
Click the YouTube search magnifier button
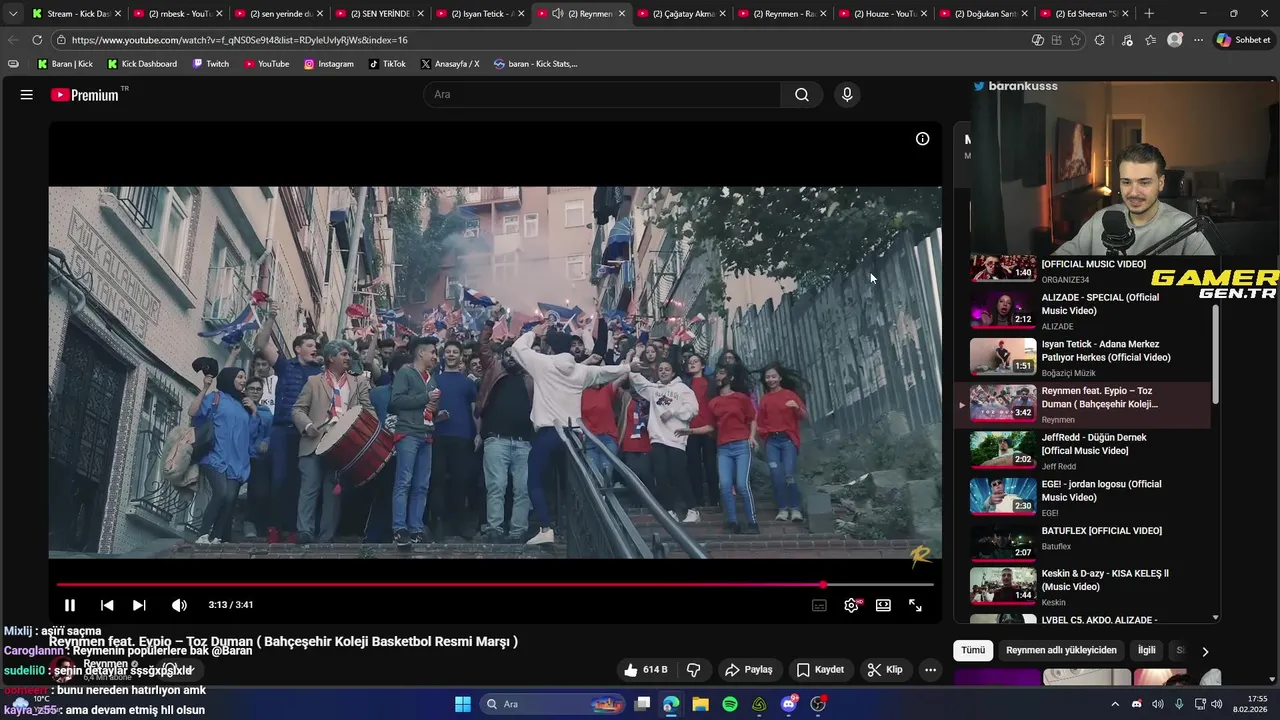[x=802, y=95]
